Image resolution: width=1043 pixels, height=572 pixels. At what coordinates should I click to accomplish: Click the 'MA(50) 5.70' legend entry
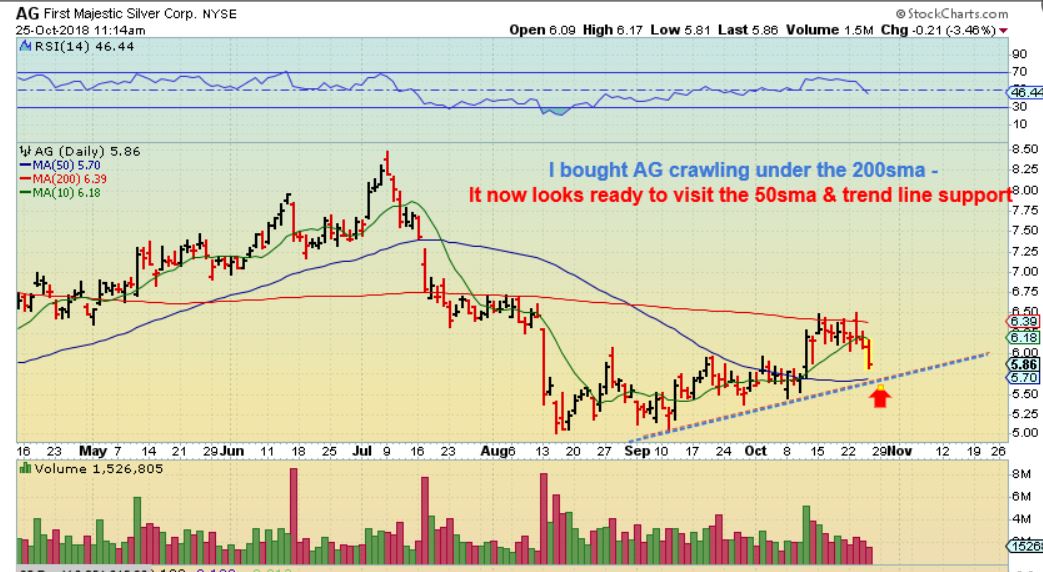click(x=60, y=165)
